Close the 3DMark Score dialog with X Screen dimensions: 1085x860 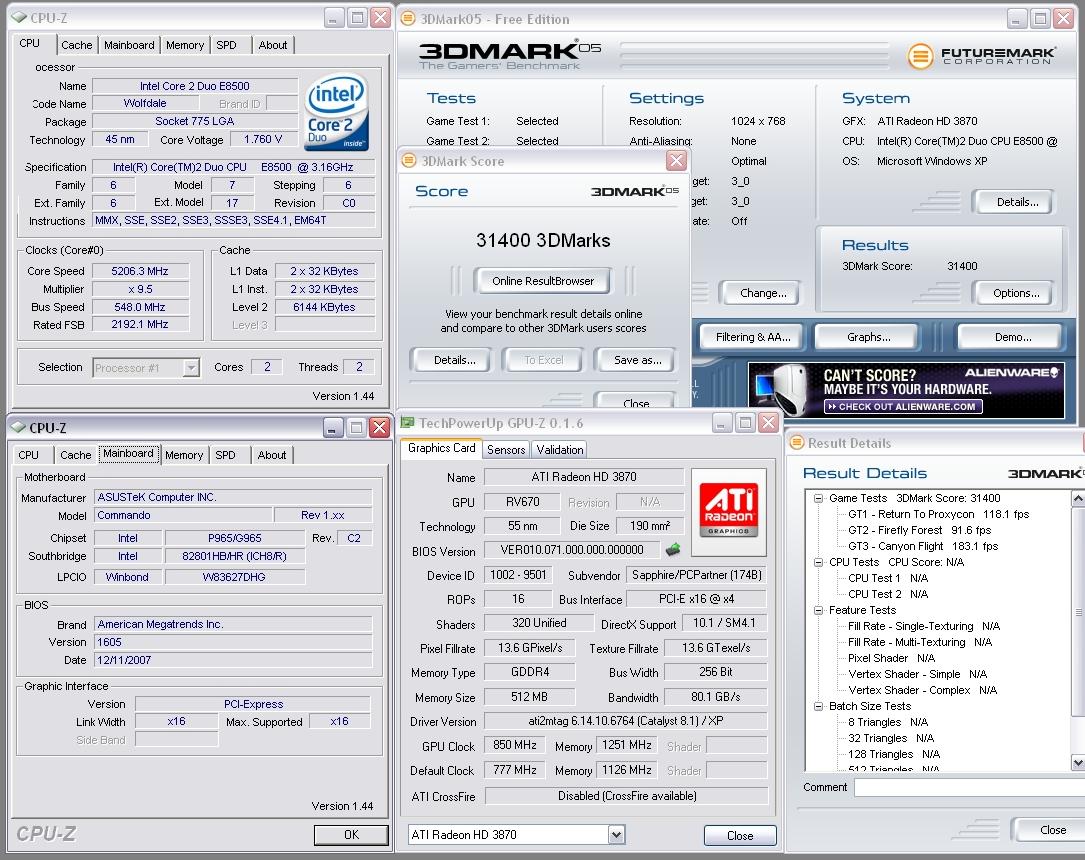tap(676, 161)
